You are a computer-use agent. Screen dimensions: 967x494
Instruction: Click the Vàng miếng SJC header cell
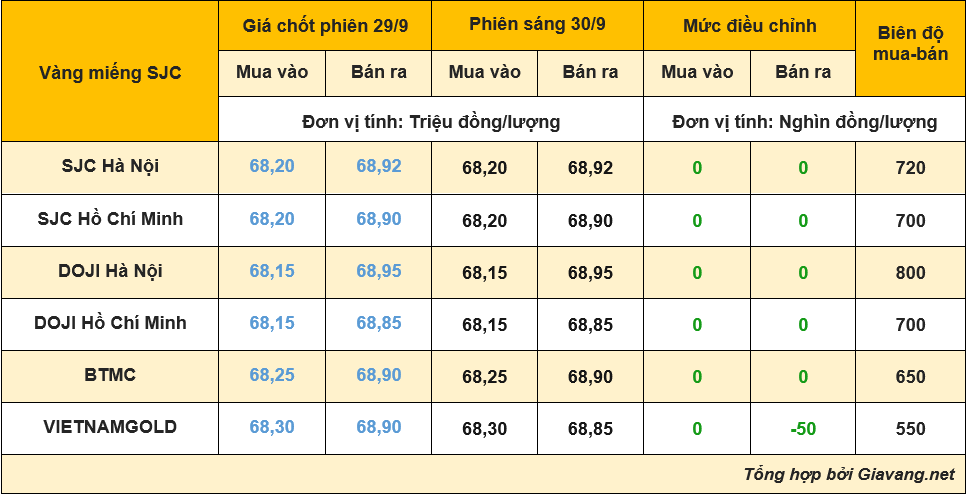[x=110, y=72]
